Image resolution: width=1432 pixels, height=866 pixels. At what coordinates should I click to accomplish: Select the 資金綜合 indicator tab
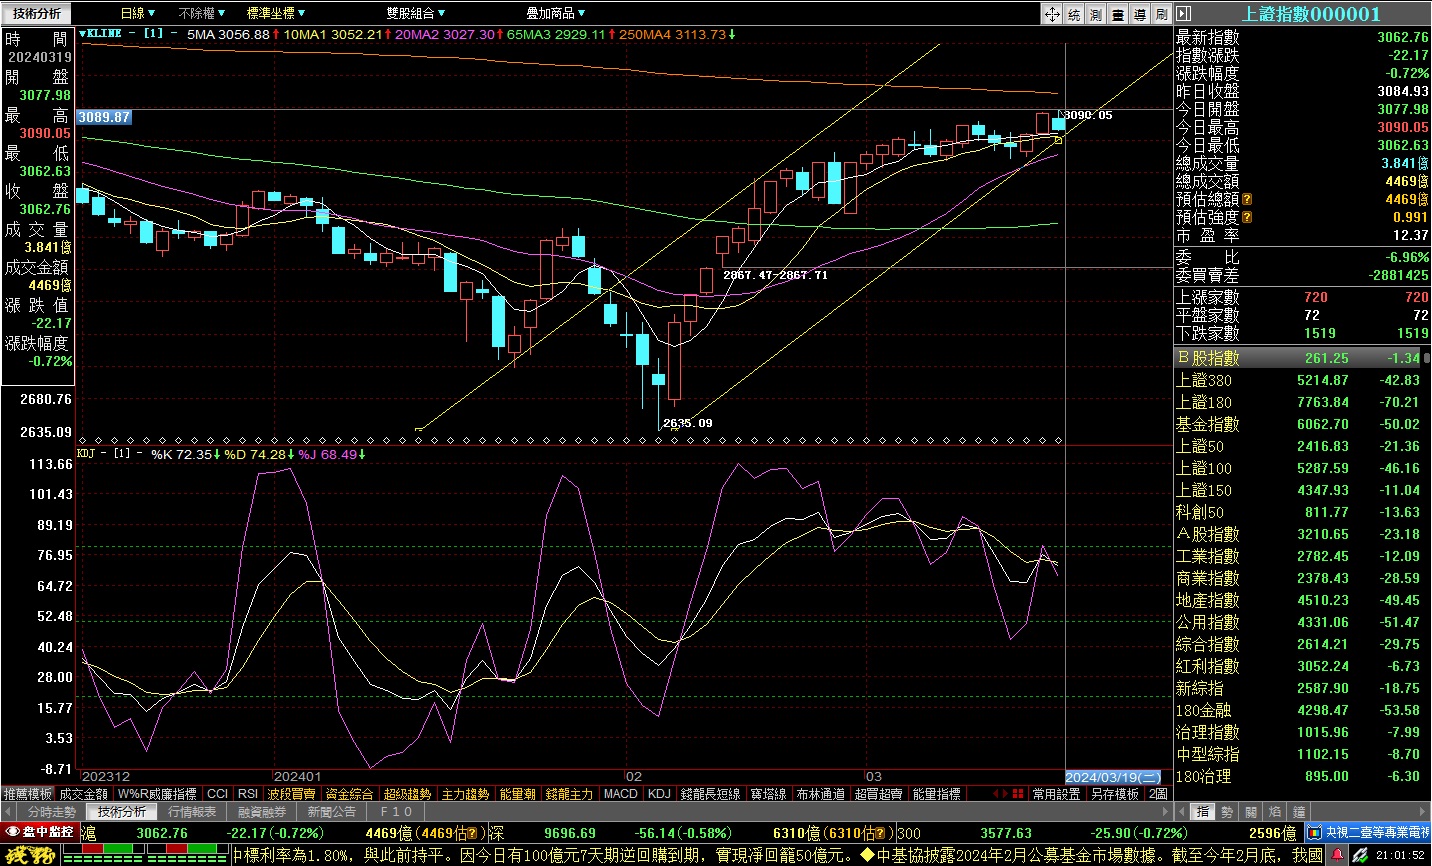(x=349, y=794)
